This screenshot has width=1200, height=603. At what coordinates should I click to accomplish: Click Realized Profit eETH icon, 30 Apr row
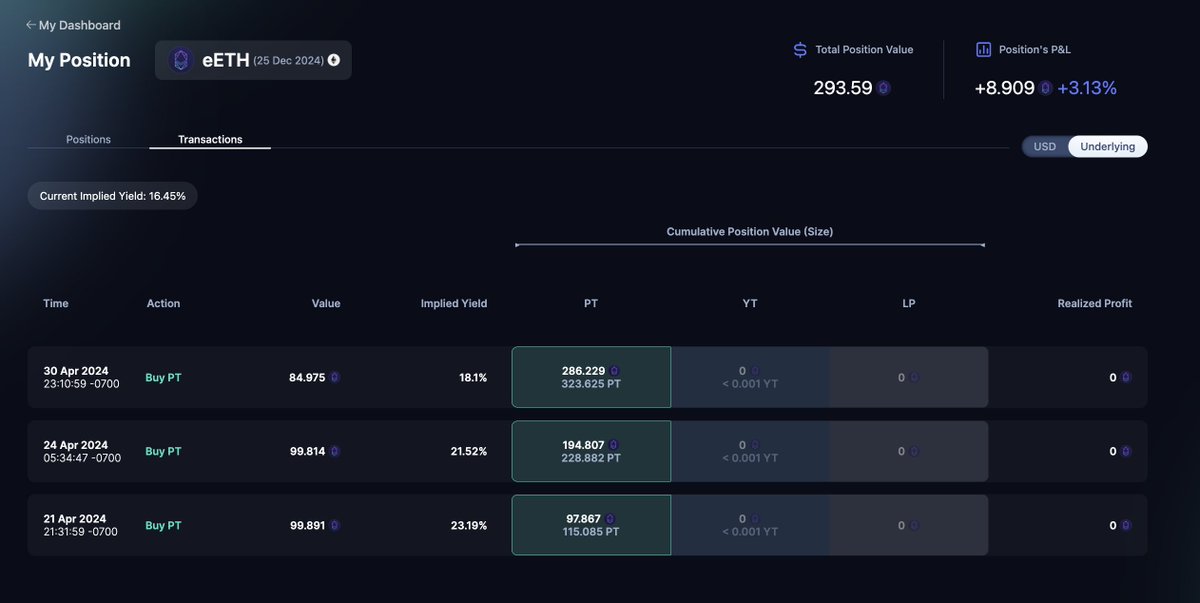[x=1126, y=377]
